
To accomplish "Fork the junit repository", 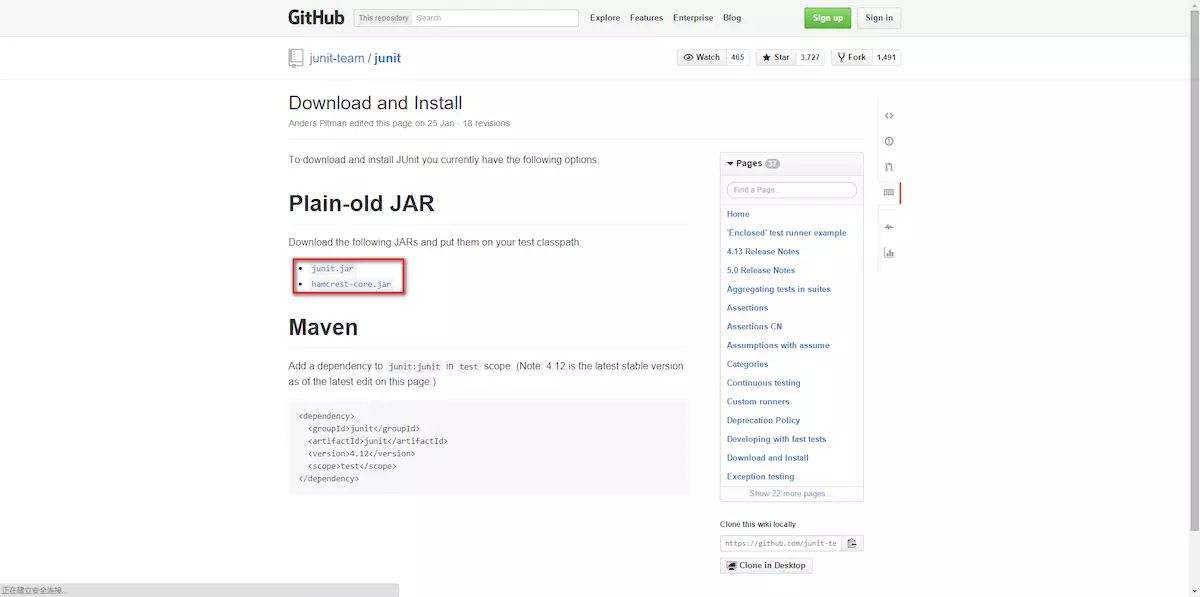I will pos(852,58).
